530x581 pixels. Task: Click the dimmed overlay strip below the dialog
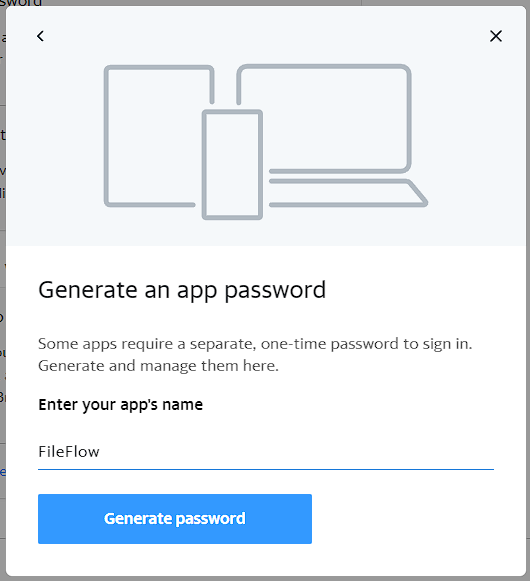click(265, 579)
